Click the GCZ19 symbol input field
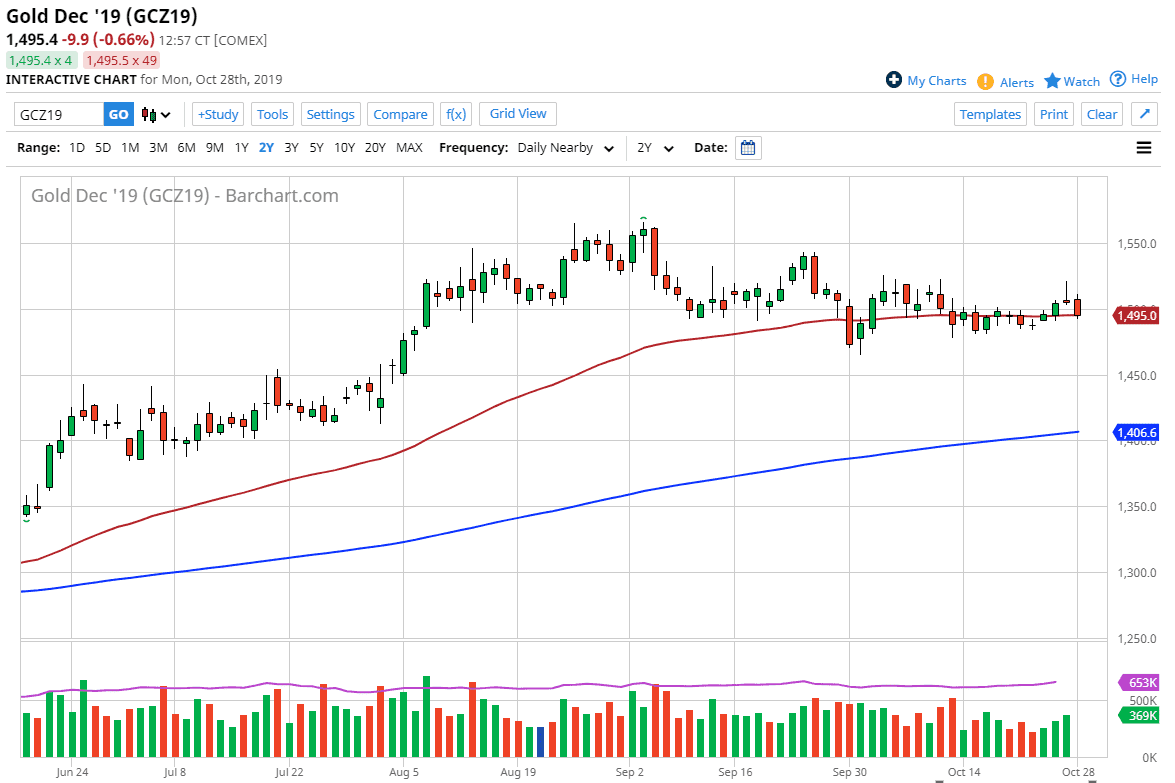 point(55,114)
